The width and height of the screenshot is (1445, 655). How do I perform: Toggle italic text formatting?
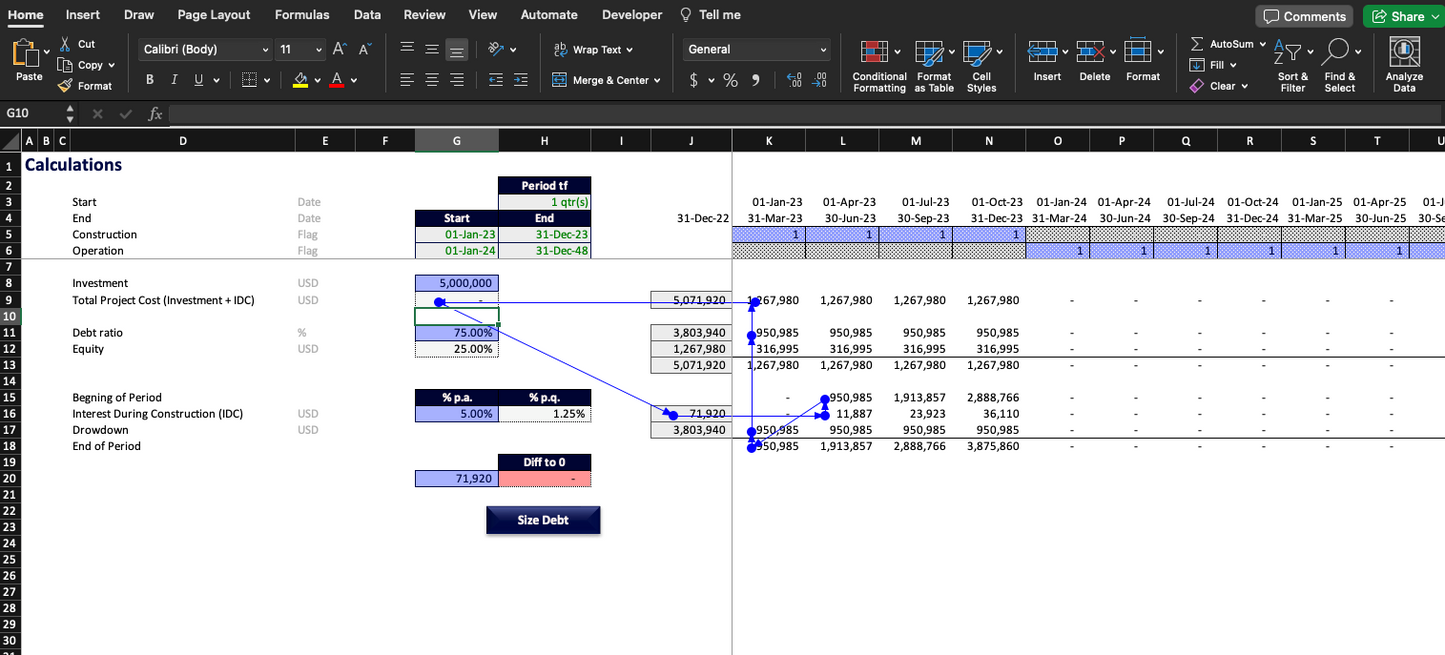click(174, 80)
